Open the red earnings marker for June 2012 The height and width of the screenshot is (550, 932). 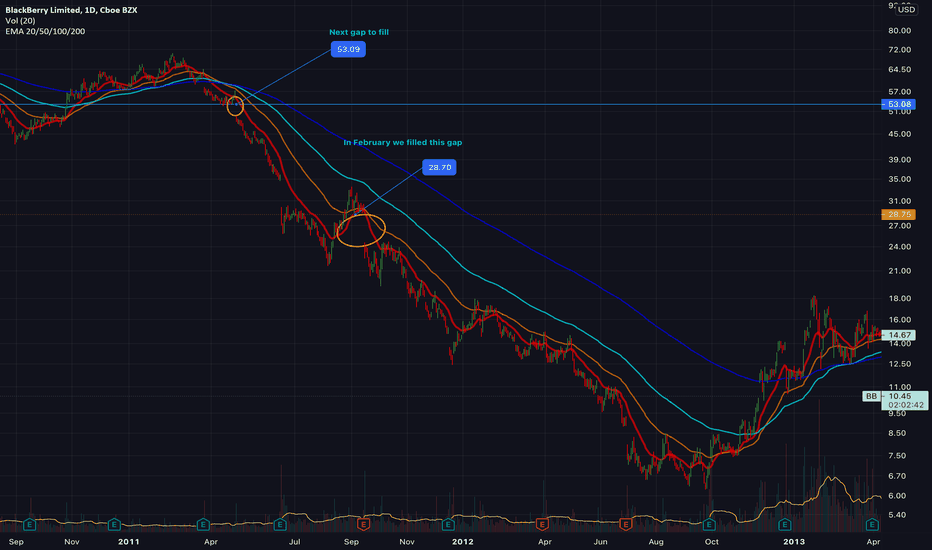[x=625, y=524]
